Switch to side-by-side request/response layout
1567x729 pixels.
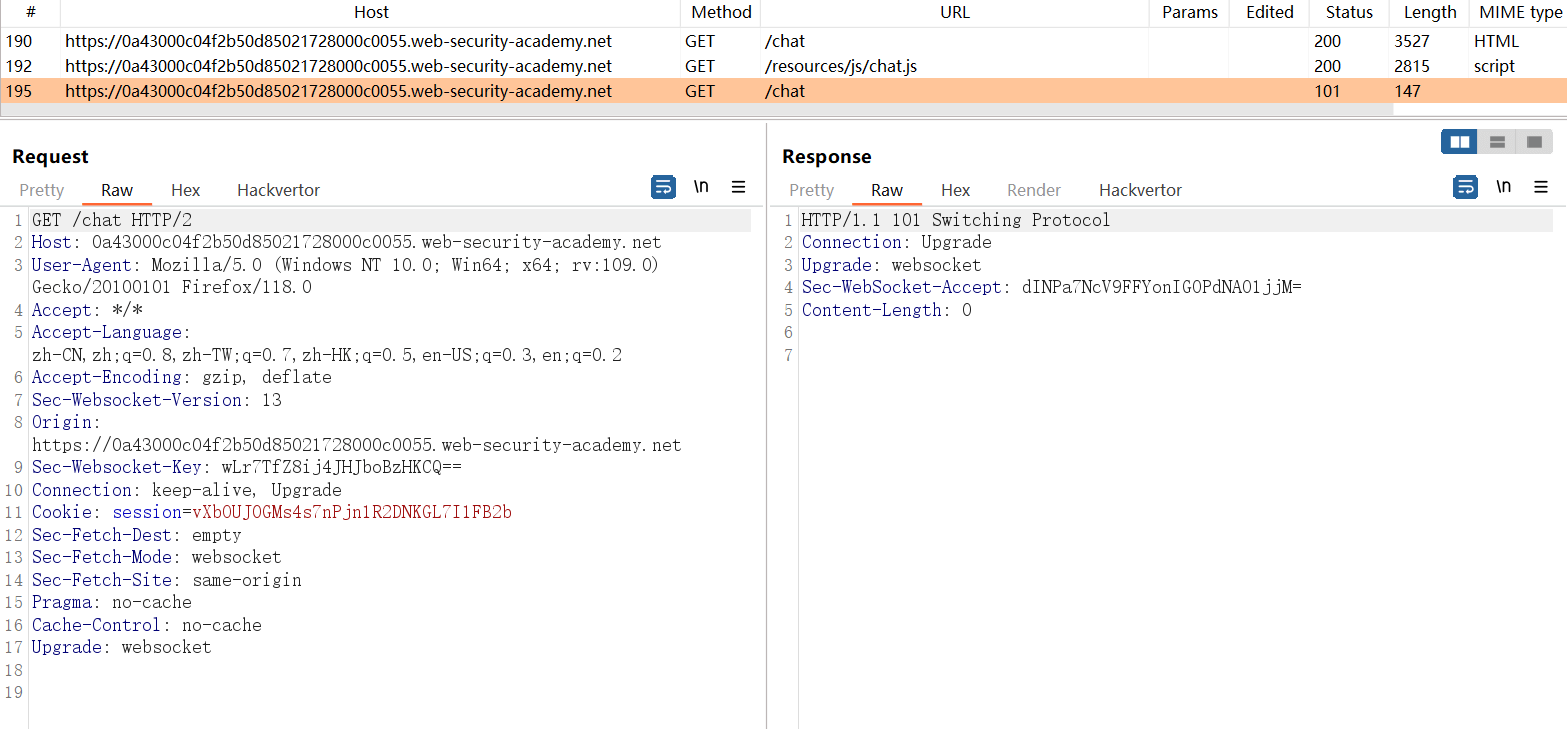click(1459, 142)
